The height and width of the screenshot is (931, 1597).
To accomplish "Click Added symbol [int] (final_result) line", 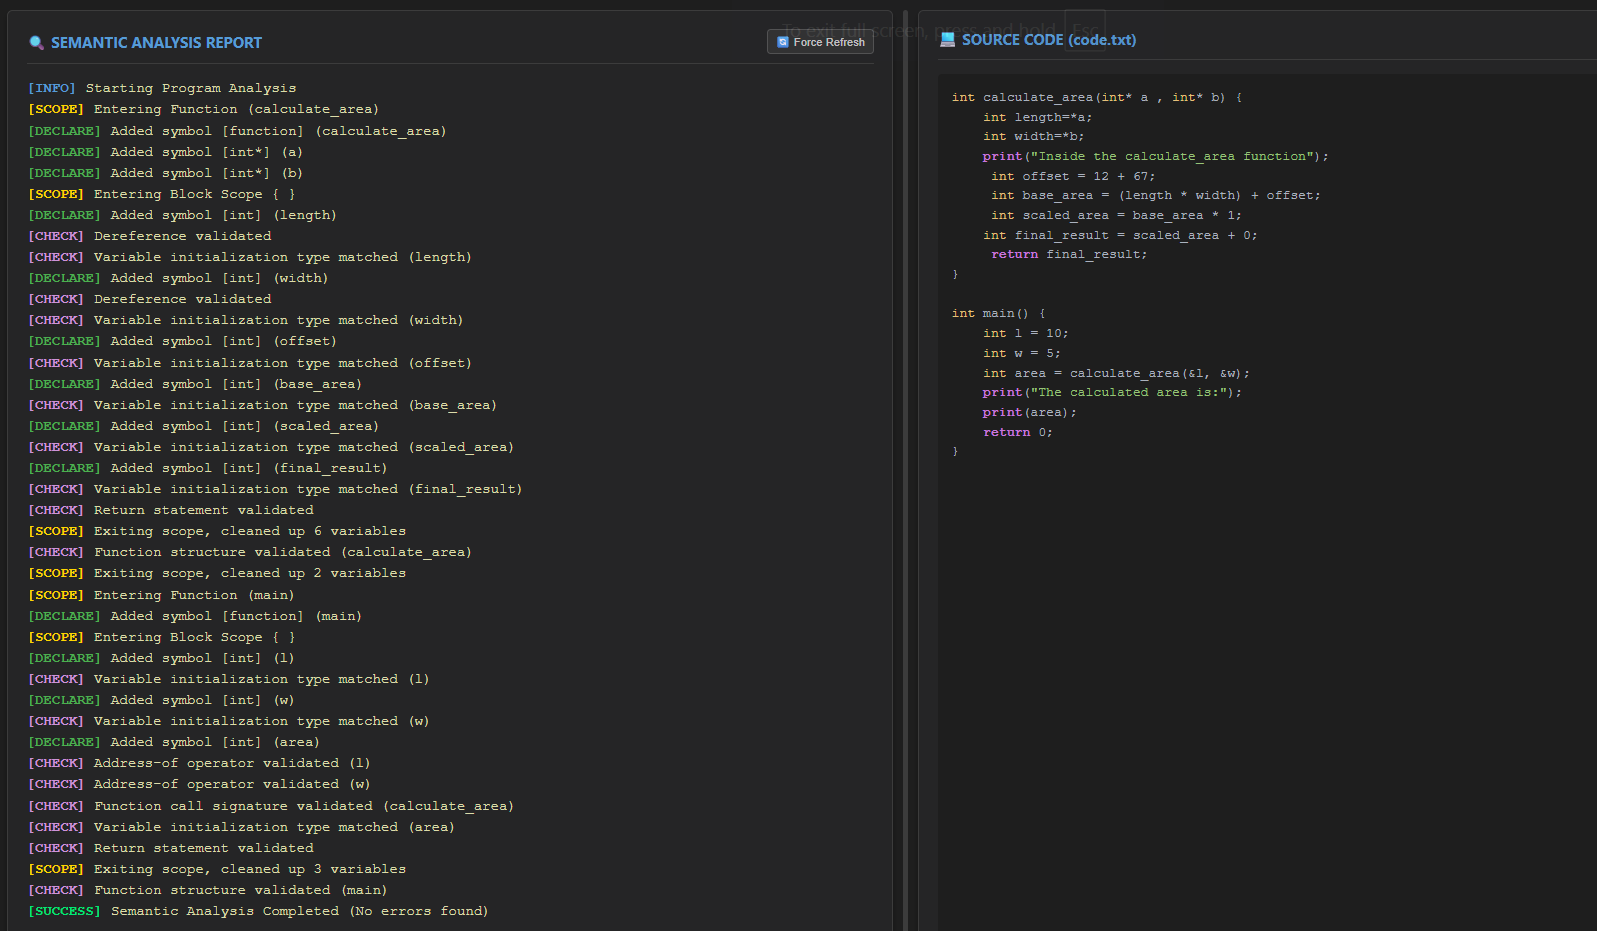I will click(x=207, y=468).
